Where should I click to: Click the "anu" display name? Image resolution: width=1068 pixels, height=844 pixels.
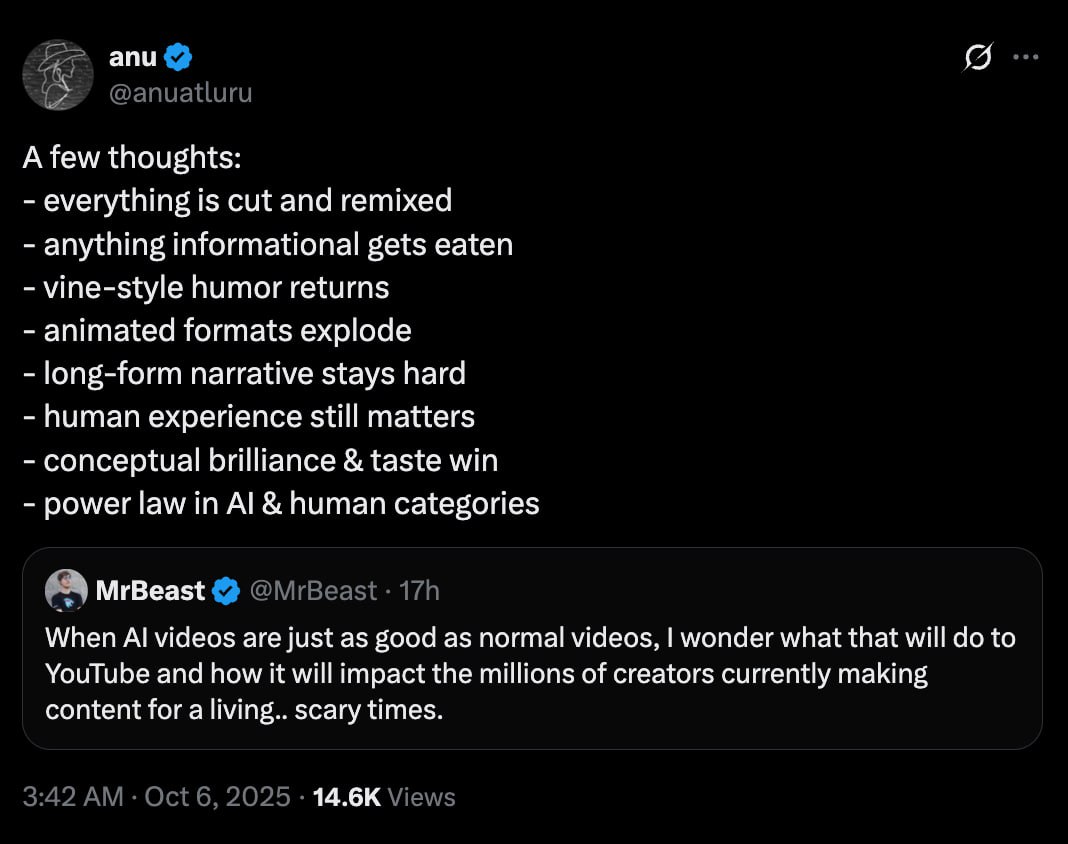pyautogui.click(x=131, y=57)
